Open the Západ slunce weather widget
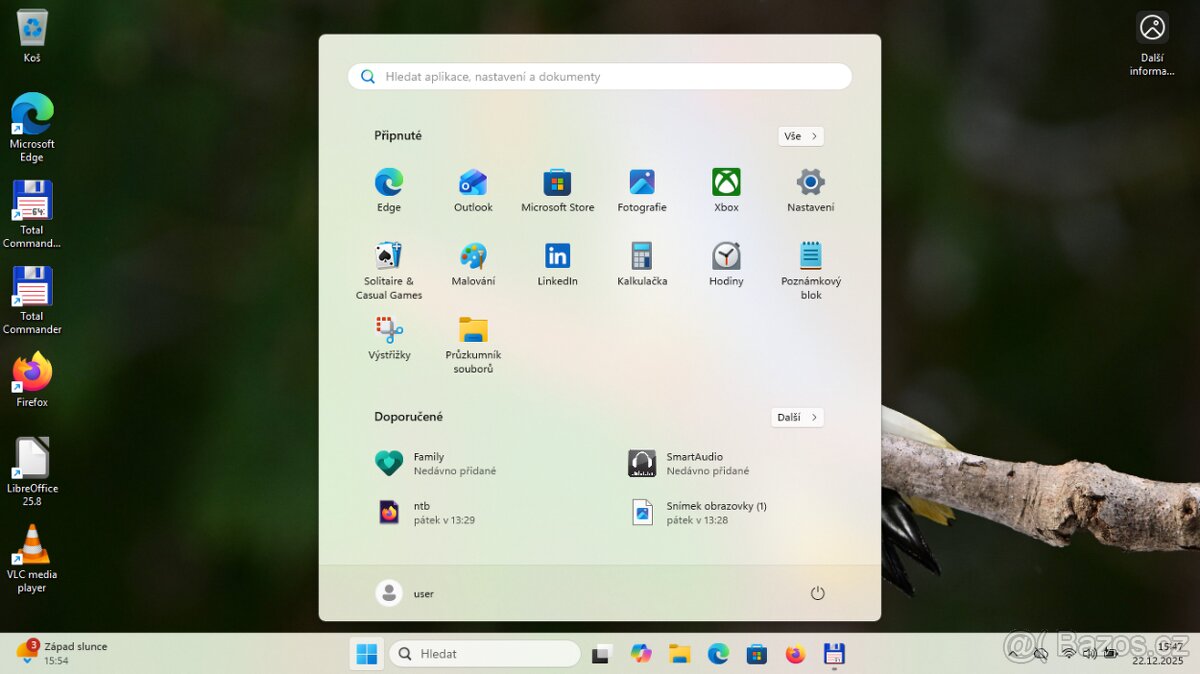1200x674 pixels. (55, 653)
